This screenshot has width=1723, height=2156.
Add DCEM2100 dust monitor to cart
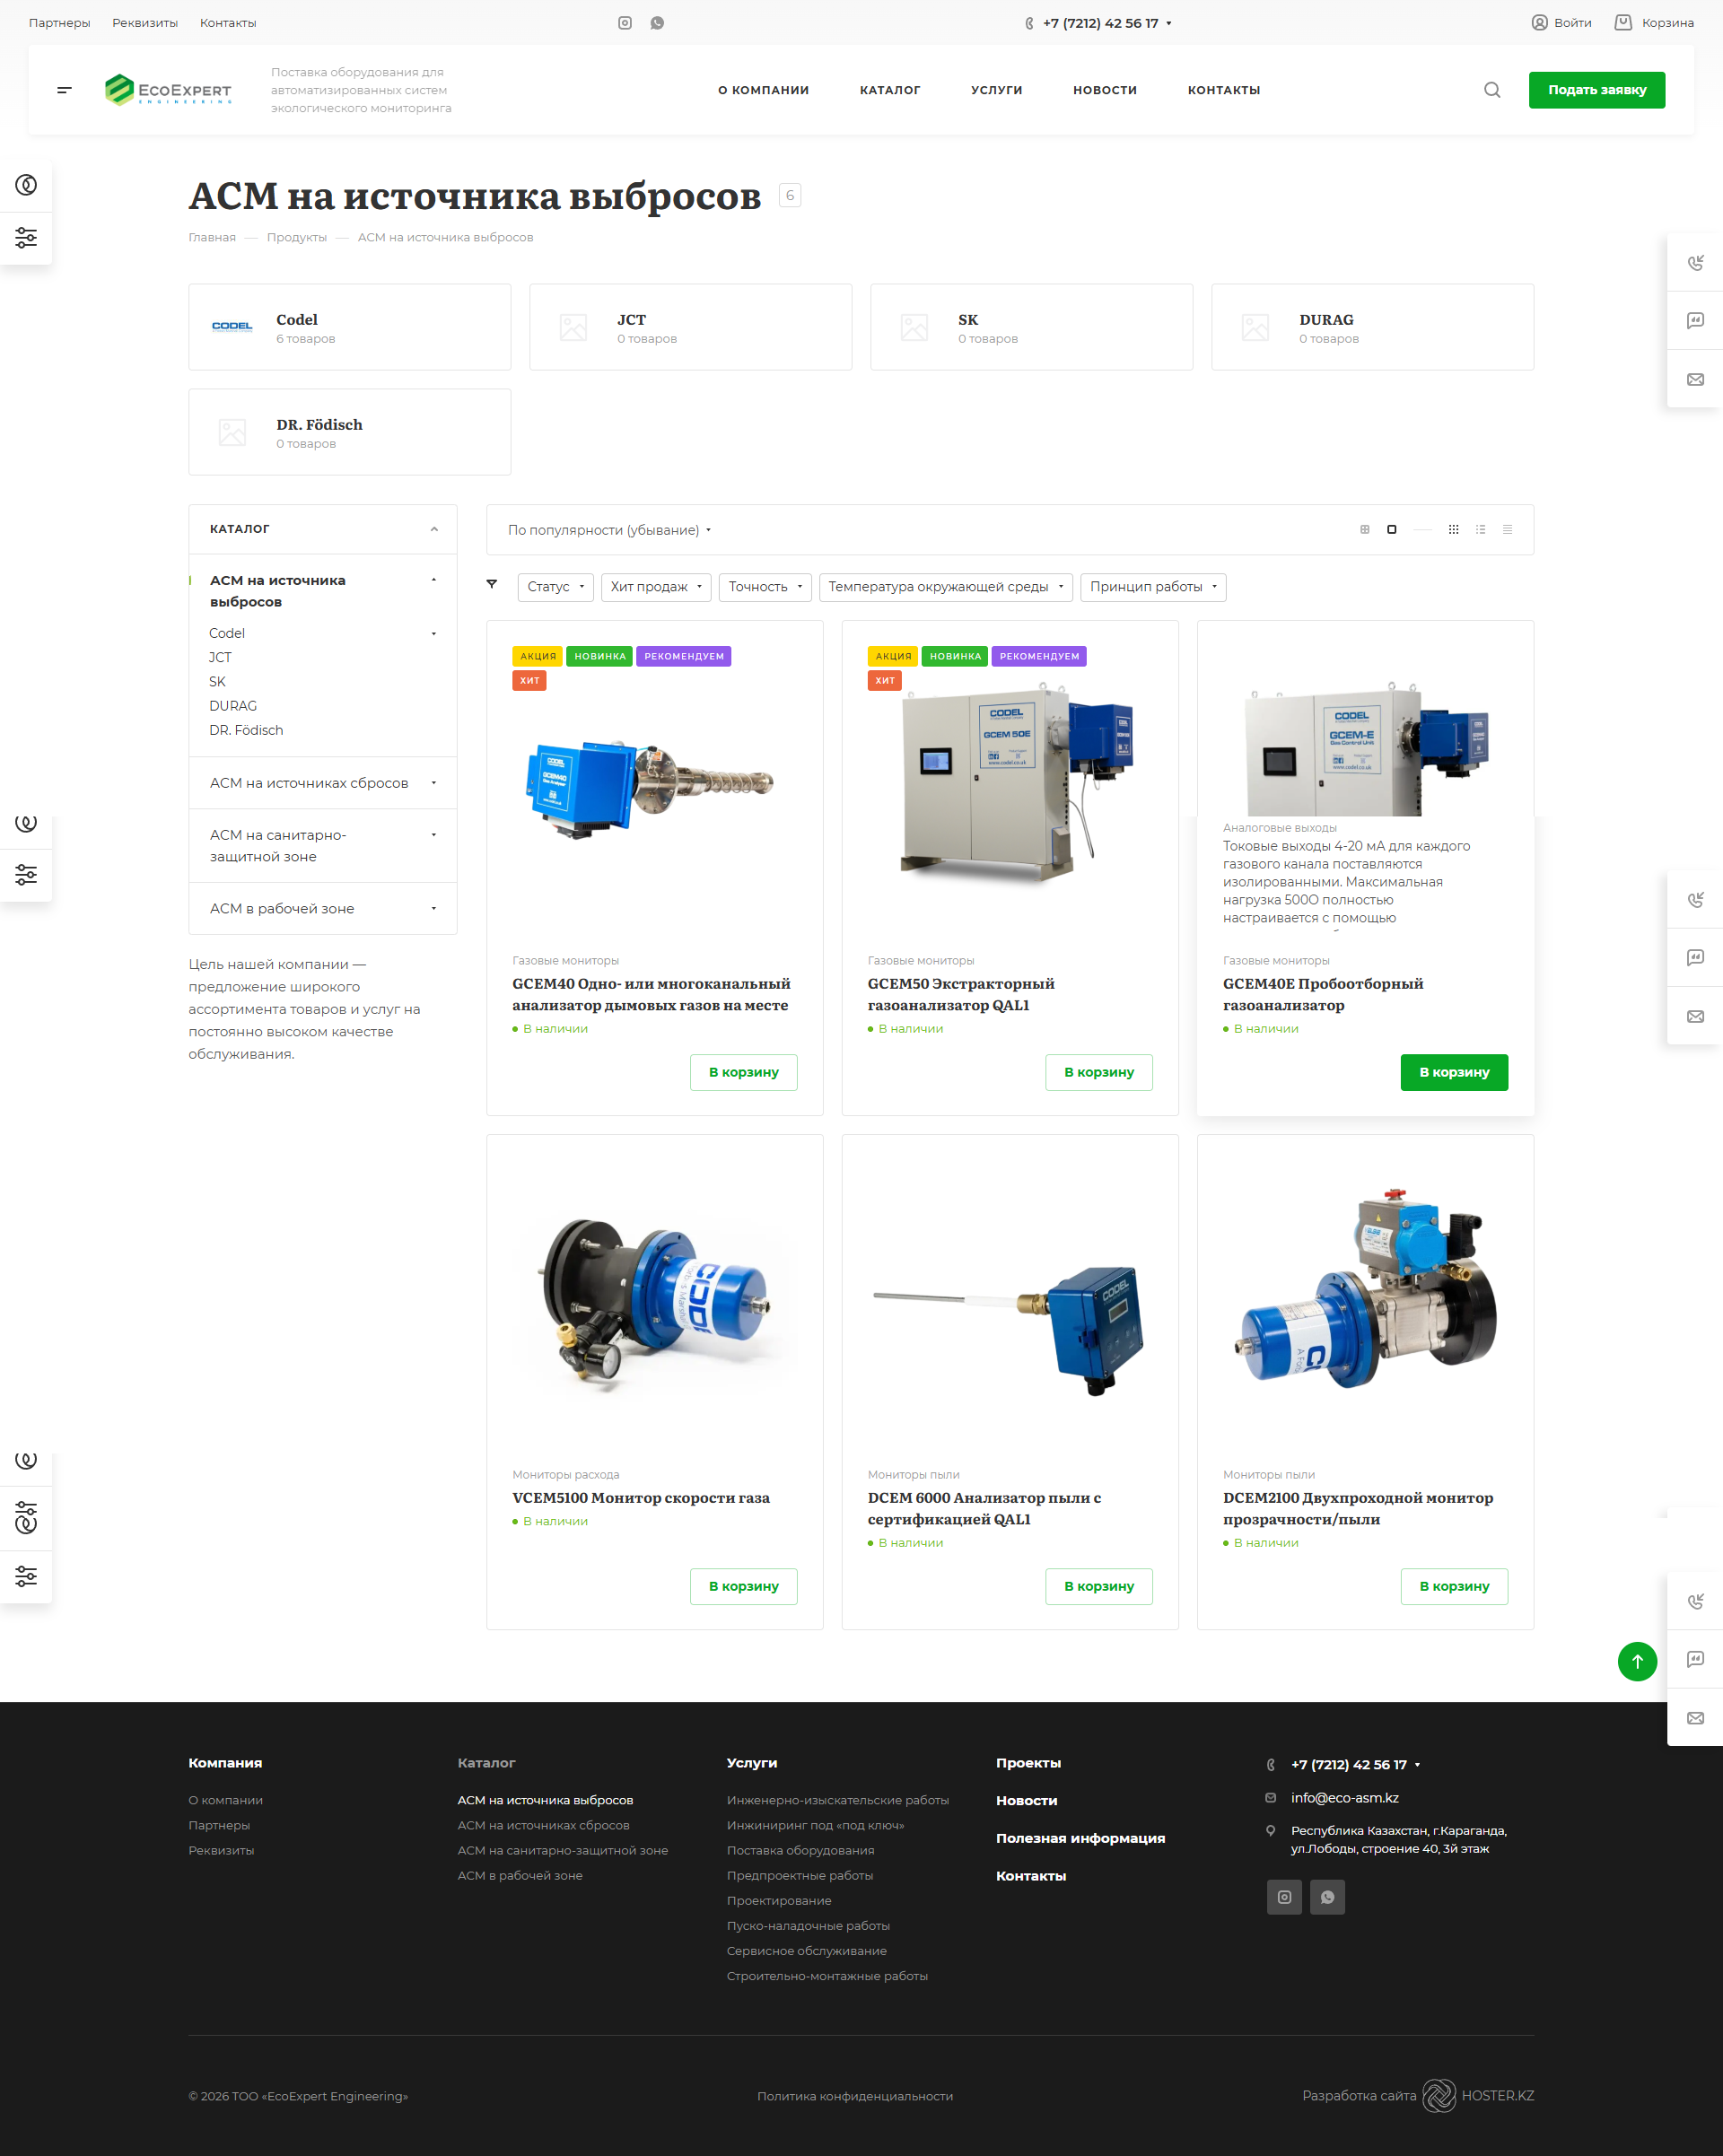(1454, 1586)
